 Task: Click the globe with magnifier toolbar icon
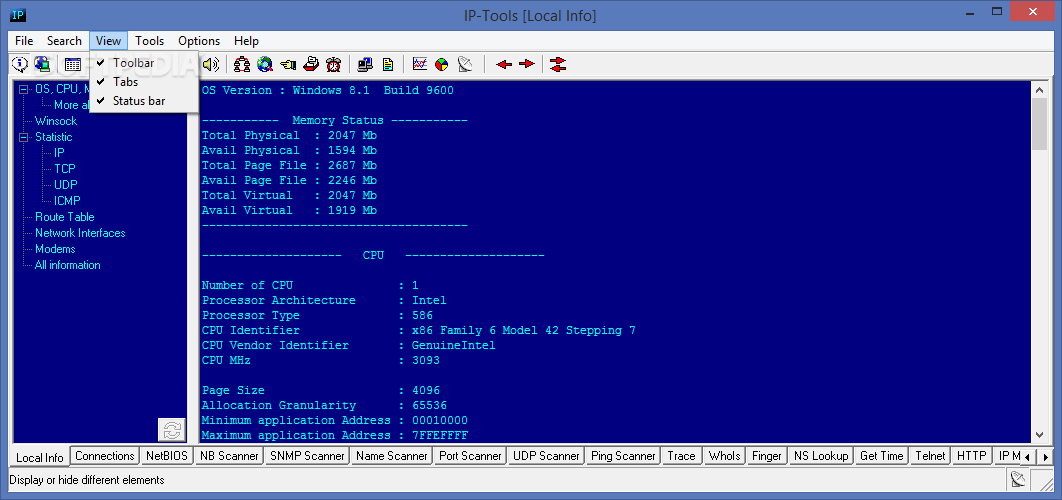(x=265, y=64)
